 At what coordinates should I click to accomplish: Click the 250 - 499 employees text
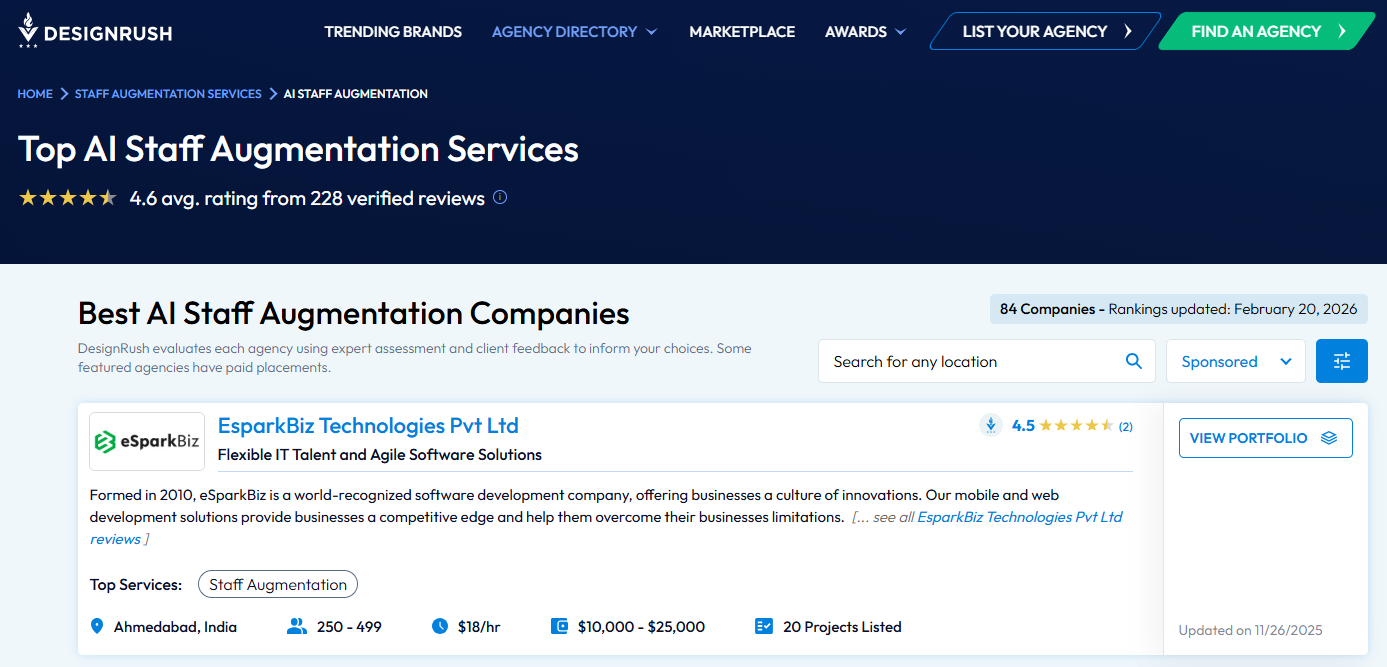pyautogui.click(x=349, y=627)
